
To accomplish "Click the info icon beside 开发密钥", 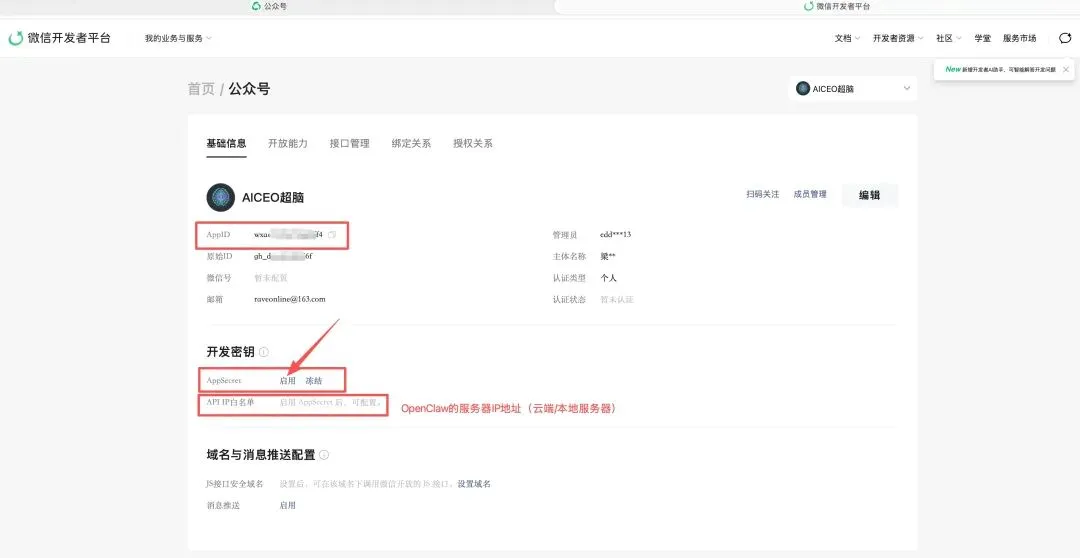I will click(264, 352).
